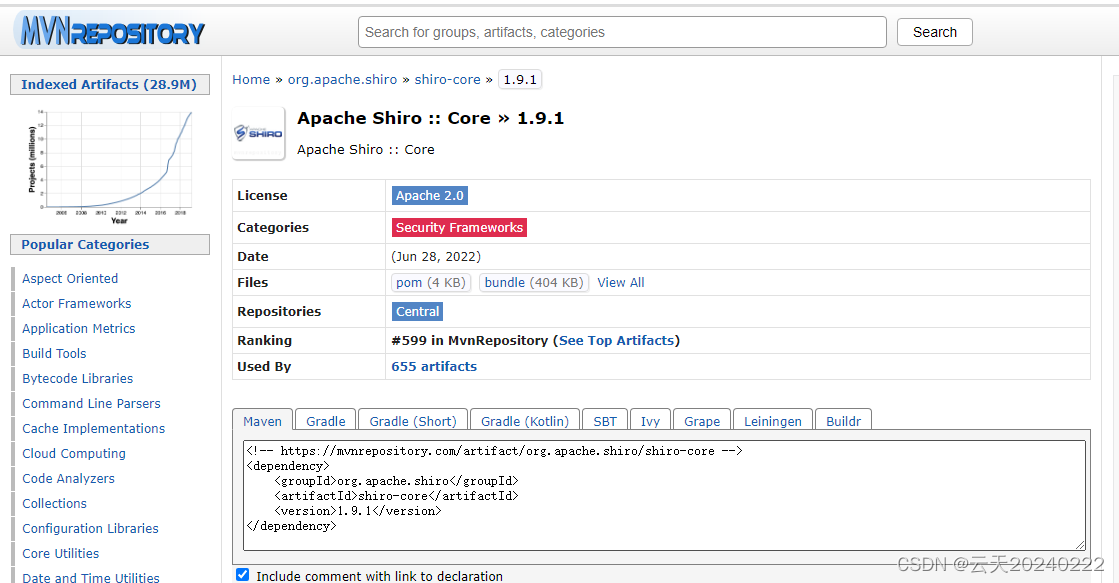The image size is (1119, 583).
Task: Go to Home breadcrumb link
Action: (251, 80)
